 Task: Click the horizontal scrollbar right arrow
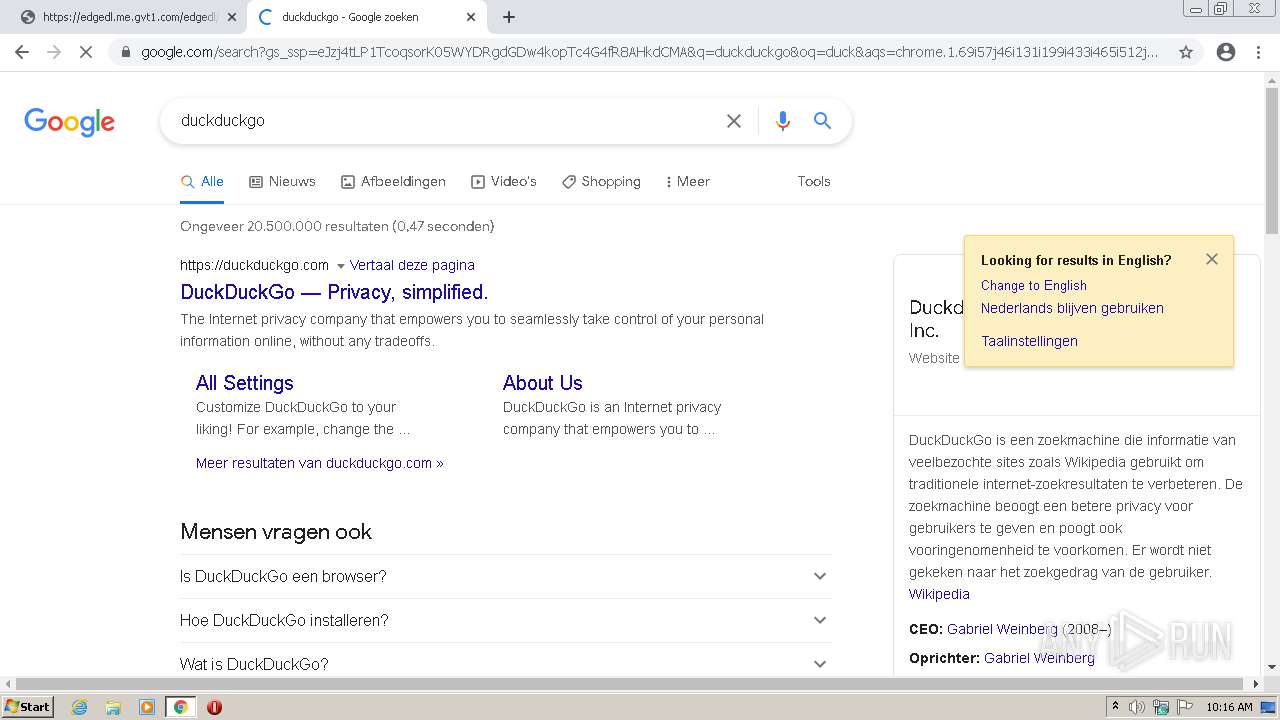[1256, 684]
